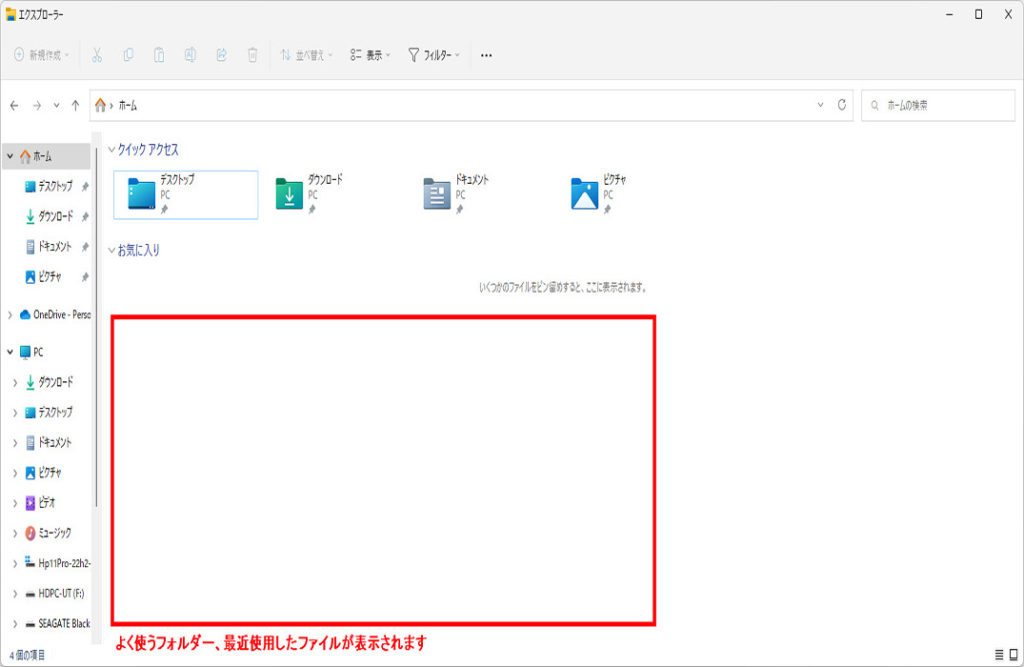Switch to large thumbnails view in status bar
This screenshot has height=667, width=1024.
point(1013,654)
